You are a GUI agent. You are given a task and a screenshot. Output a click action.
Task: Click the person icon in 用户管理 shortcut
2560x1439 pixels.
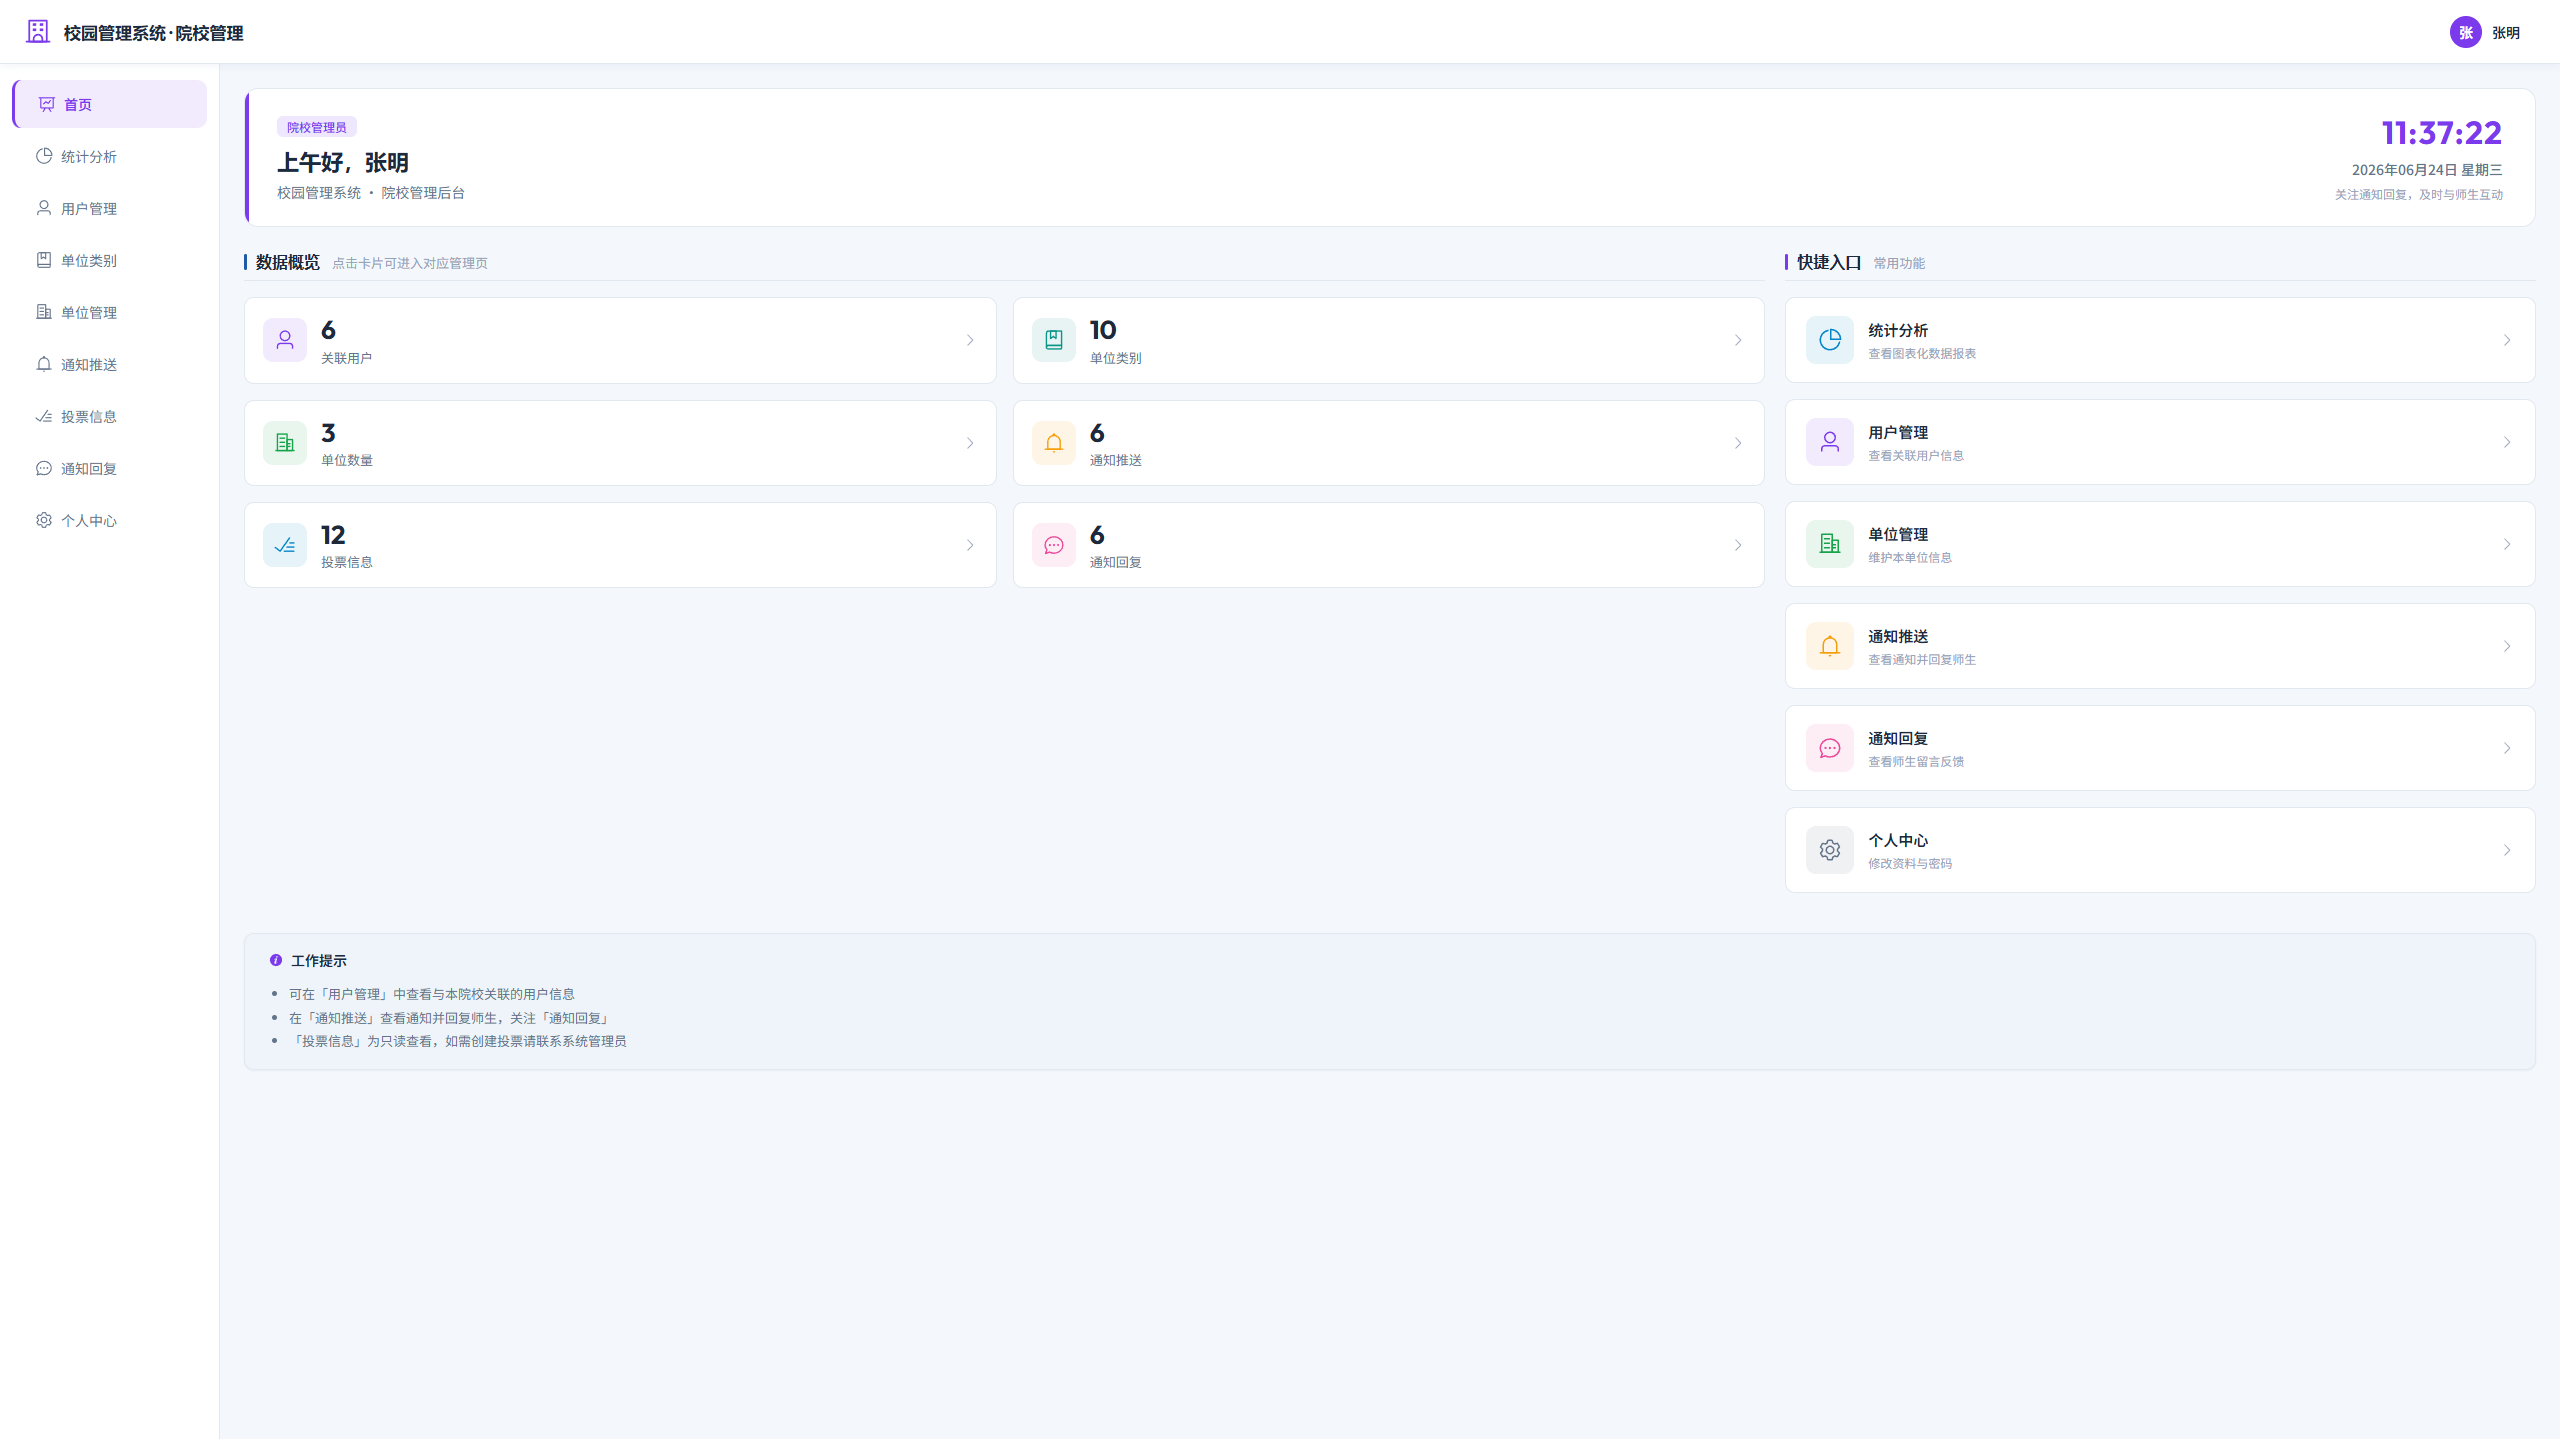click(x=1830, y=442)
